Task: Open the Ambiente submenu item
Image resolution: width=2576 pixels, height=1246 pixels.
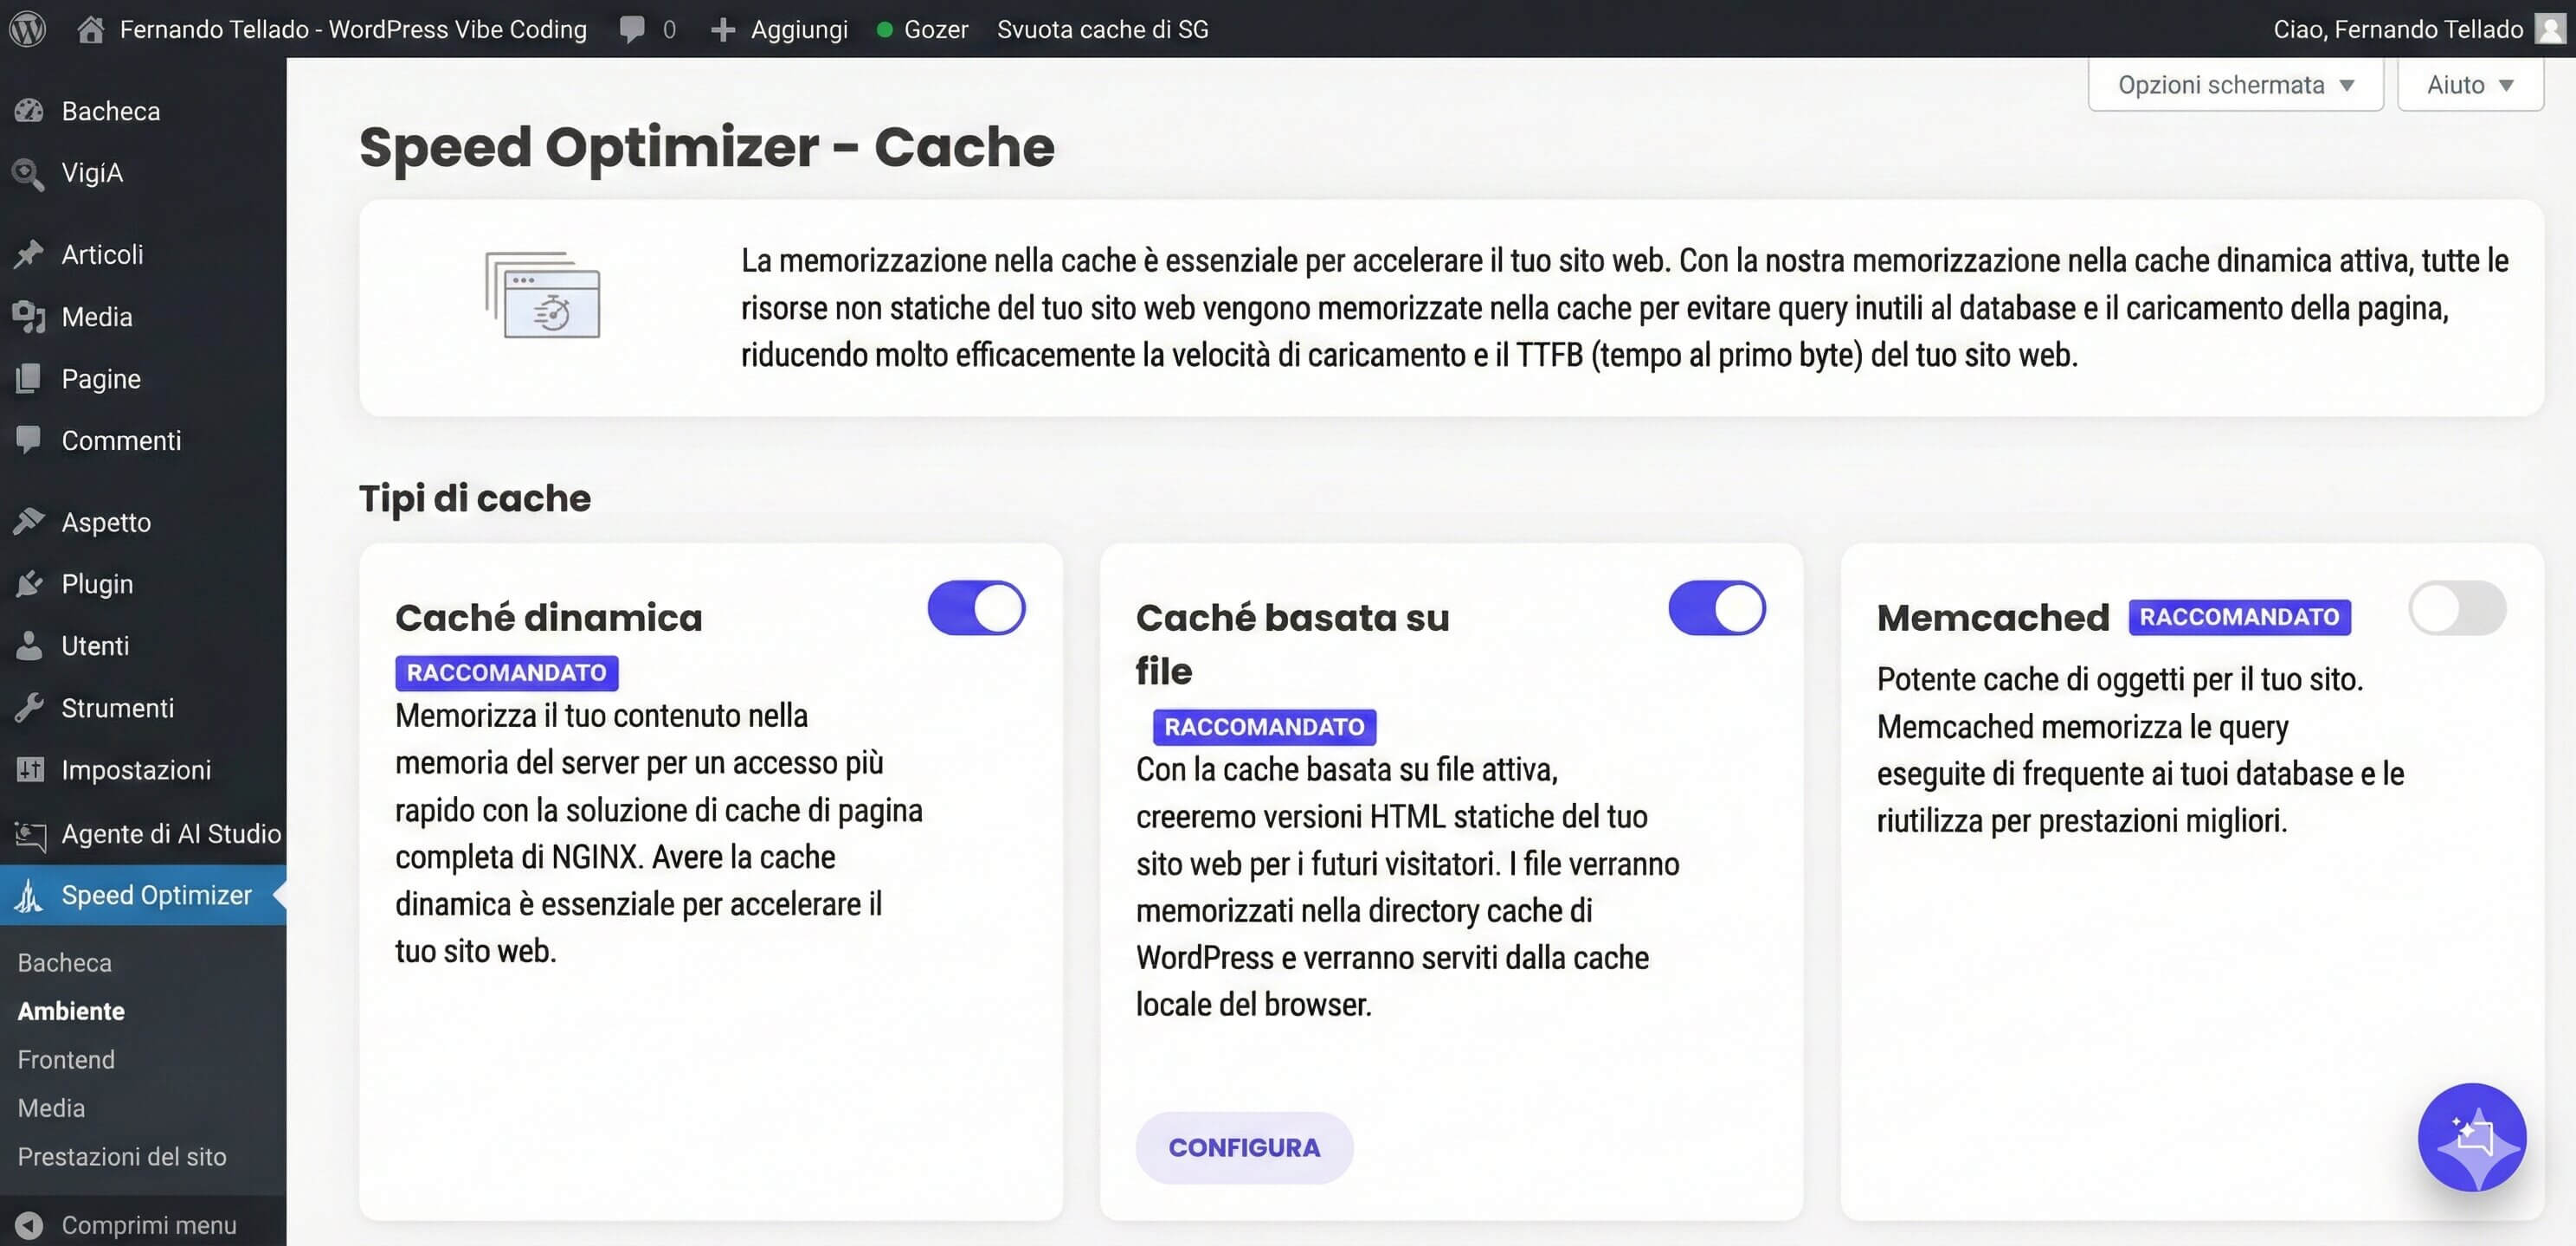Action: pyautogui.click(x=70, y=1010)
